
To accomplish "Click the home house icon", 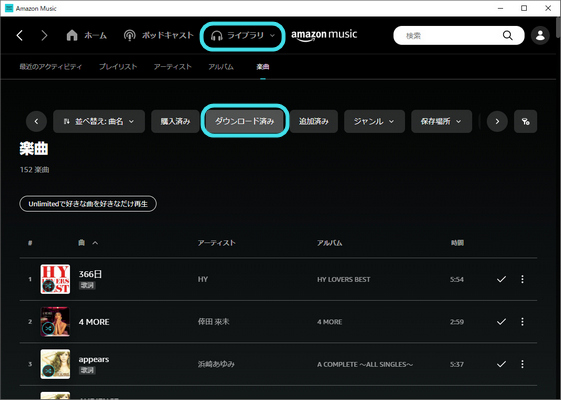I will (72, 35).
